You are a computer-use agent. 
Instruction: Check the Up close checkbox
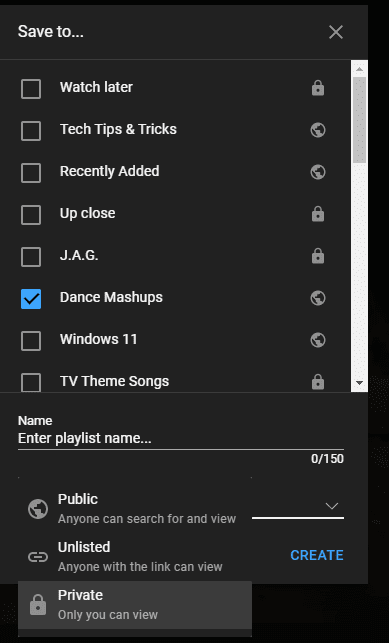(31, 215)
